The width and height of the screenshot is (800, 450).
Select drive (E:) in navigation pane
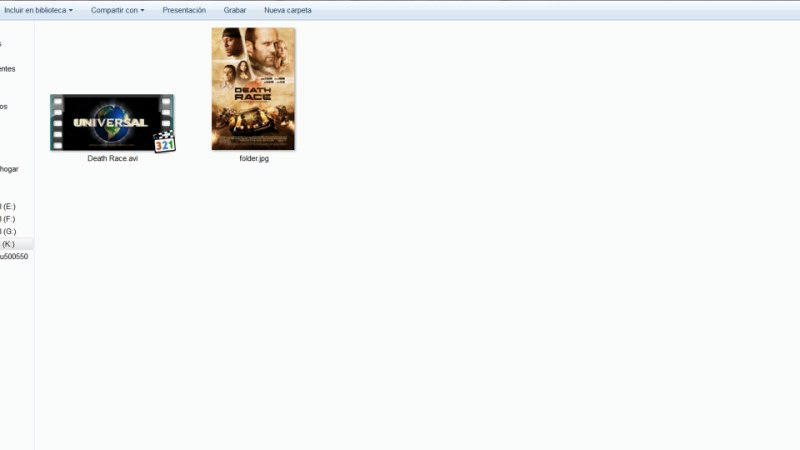[x=8, y=207]
